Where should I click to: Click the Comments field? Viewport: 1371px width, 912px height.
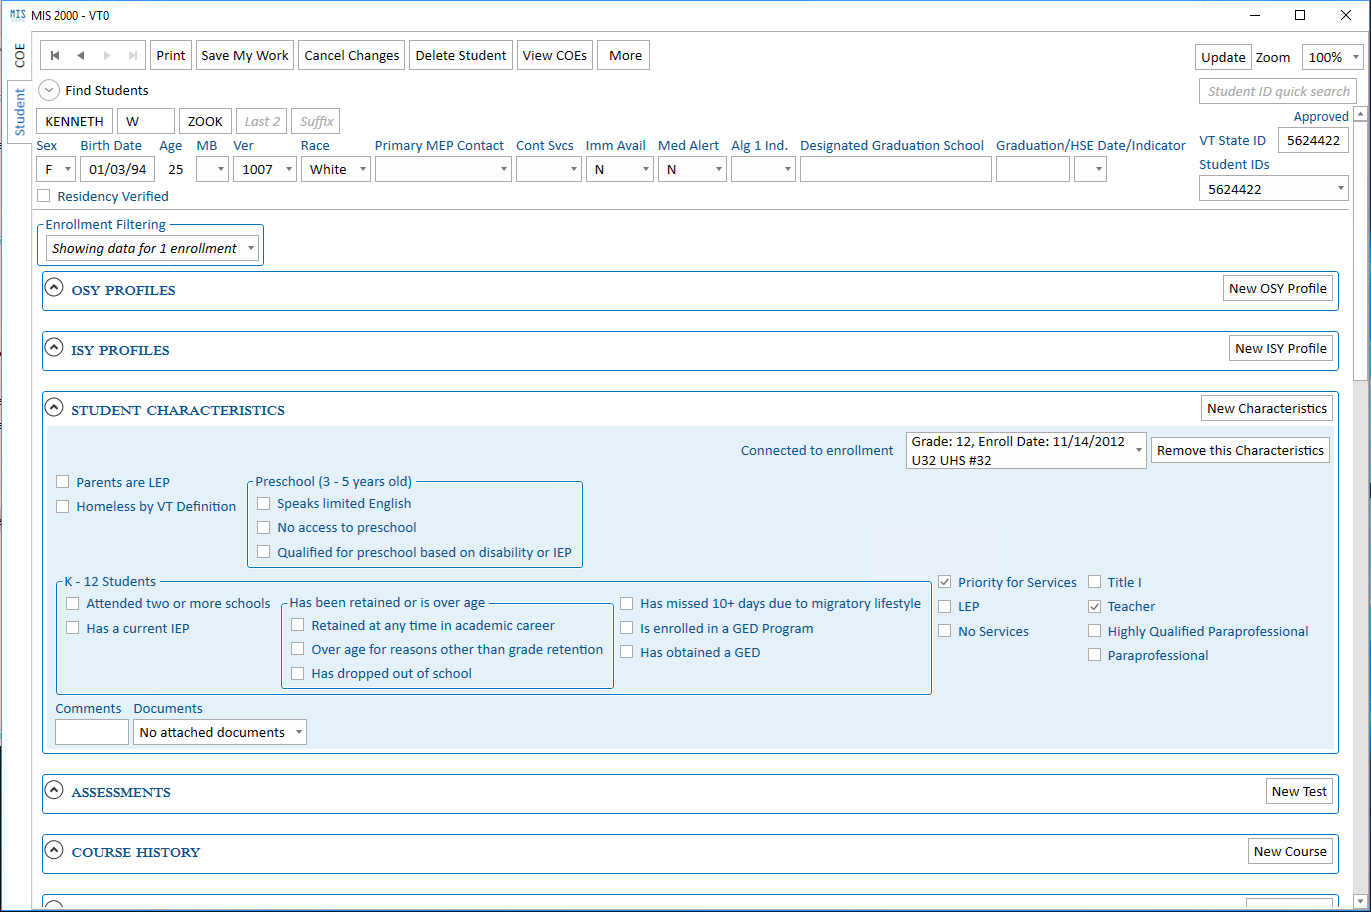[92, 732]
